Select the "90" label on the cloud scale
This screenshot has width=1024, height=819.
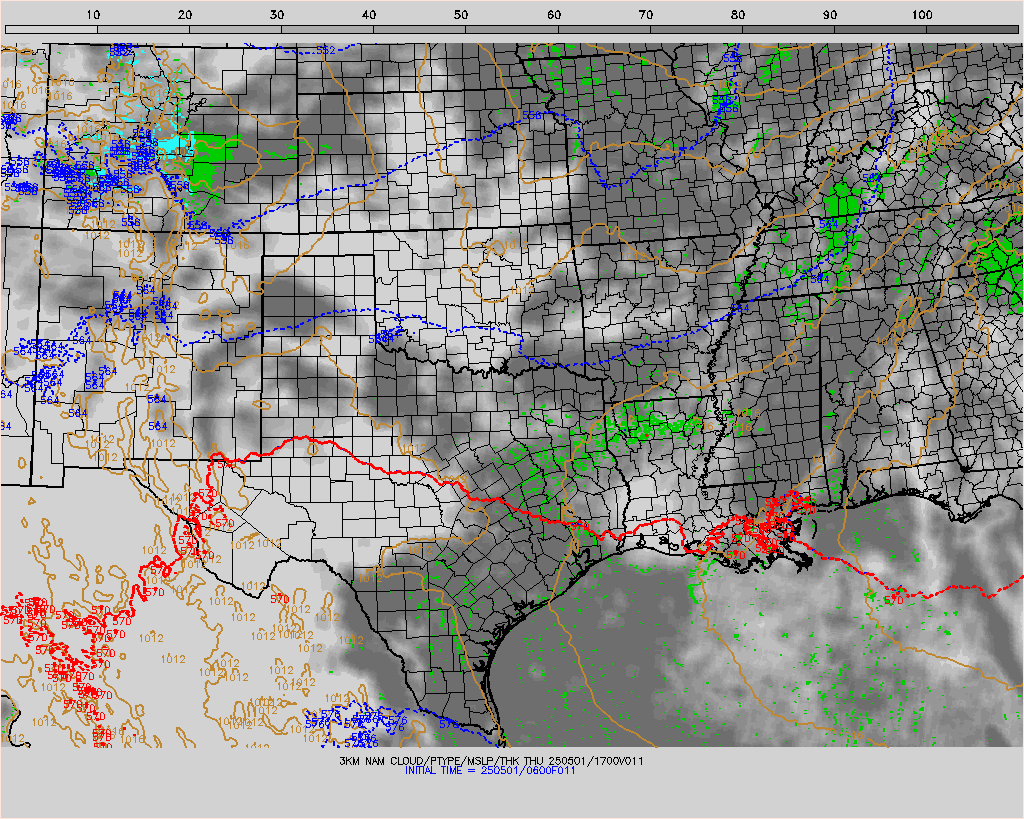pos(830,14)
